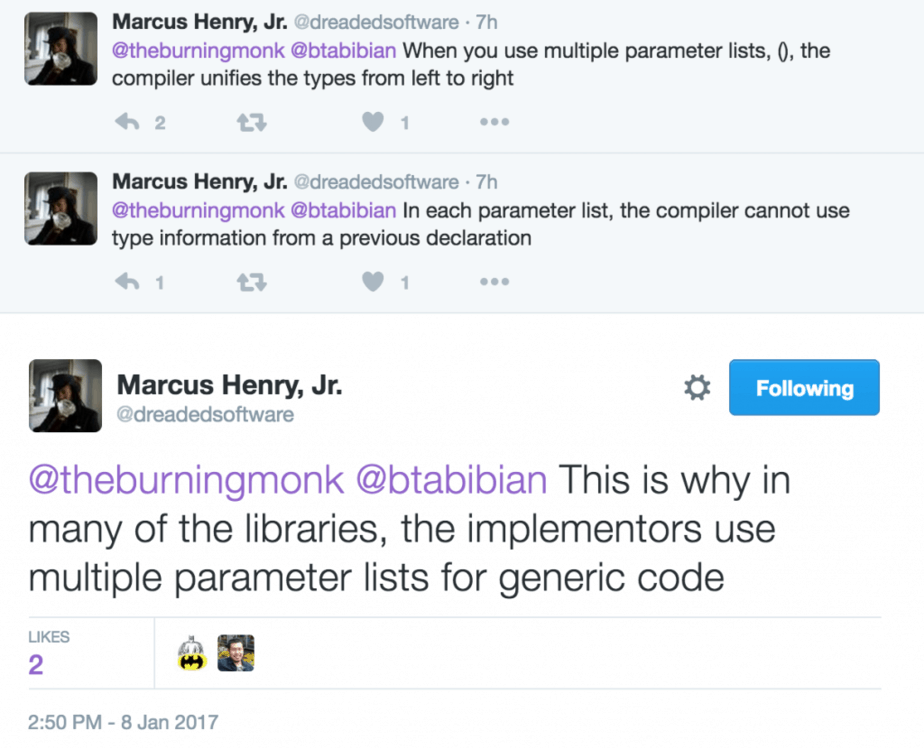Open the more options menu on first tweet

point(494,122)
